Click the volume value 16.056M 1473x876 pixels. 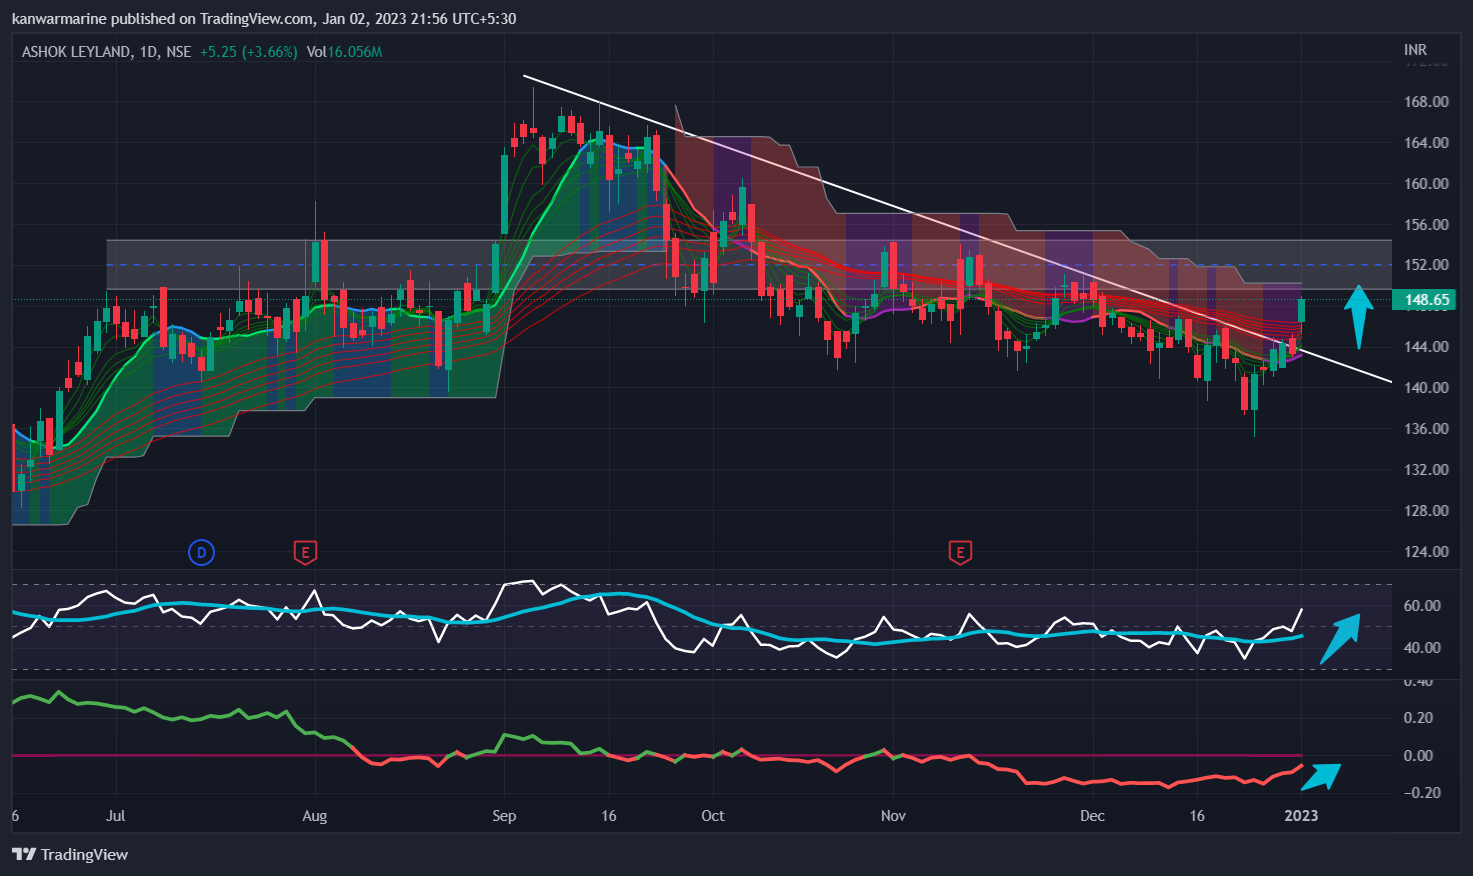click(x=355, y=52)
